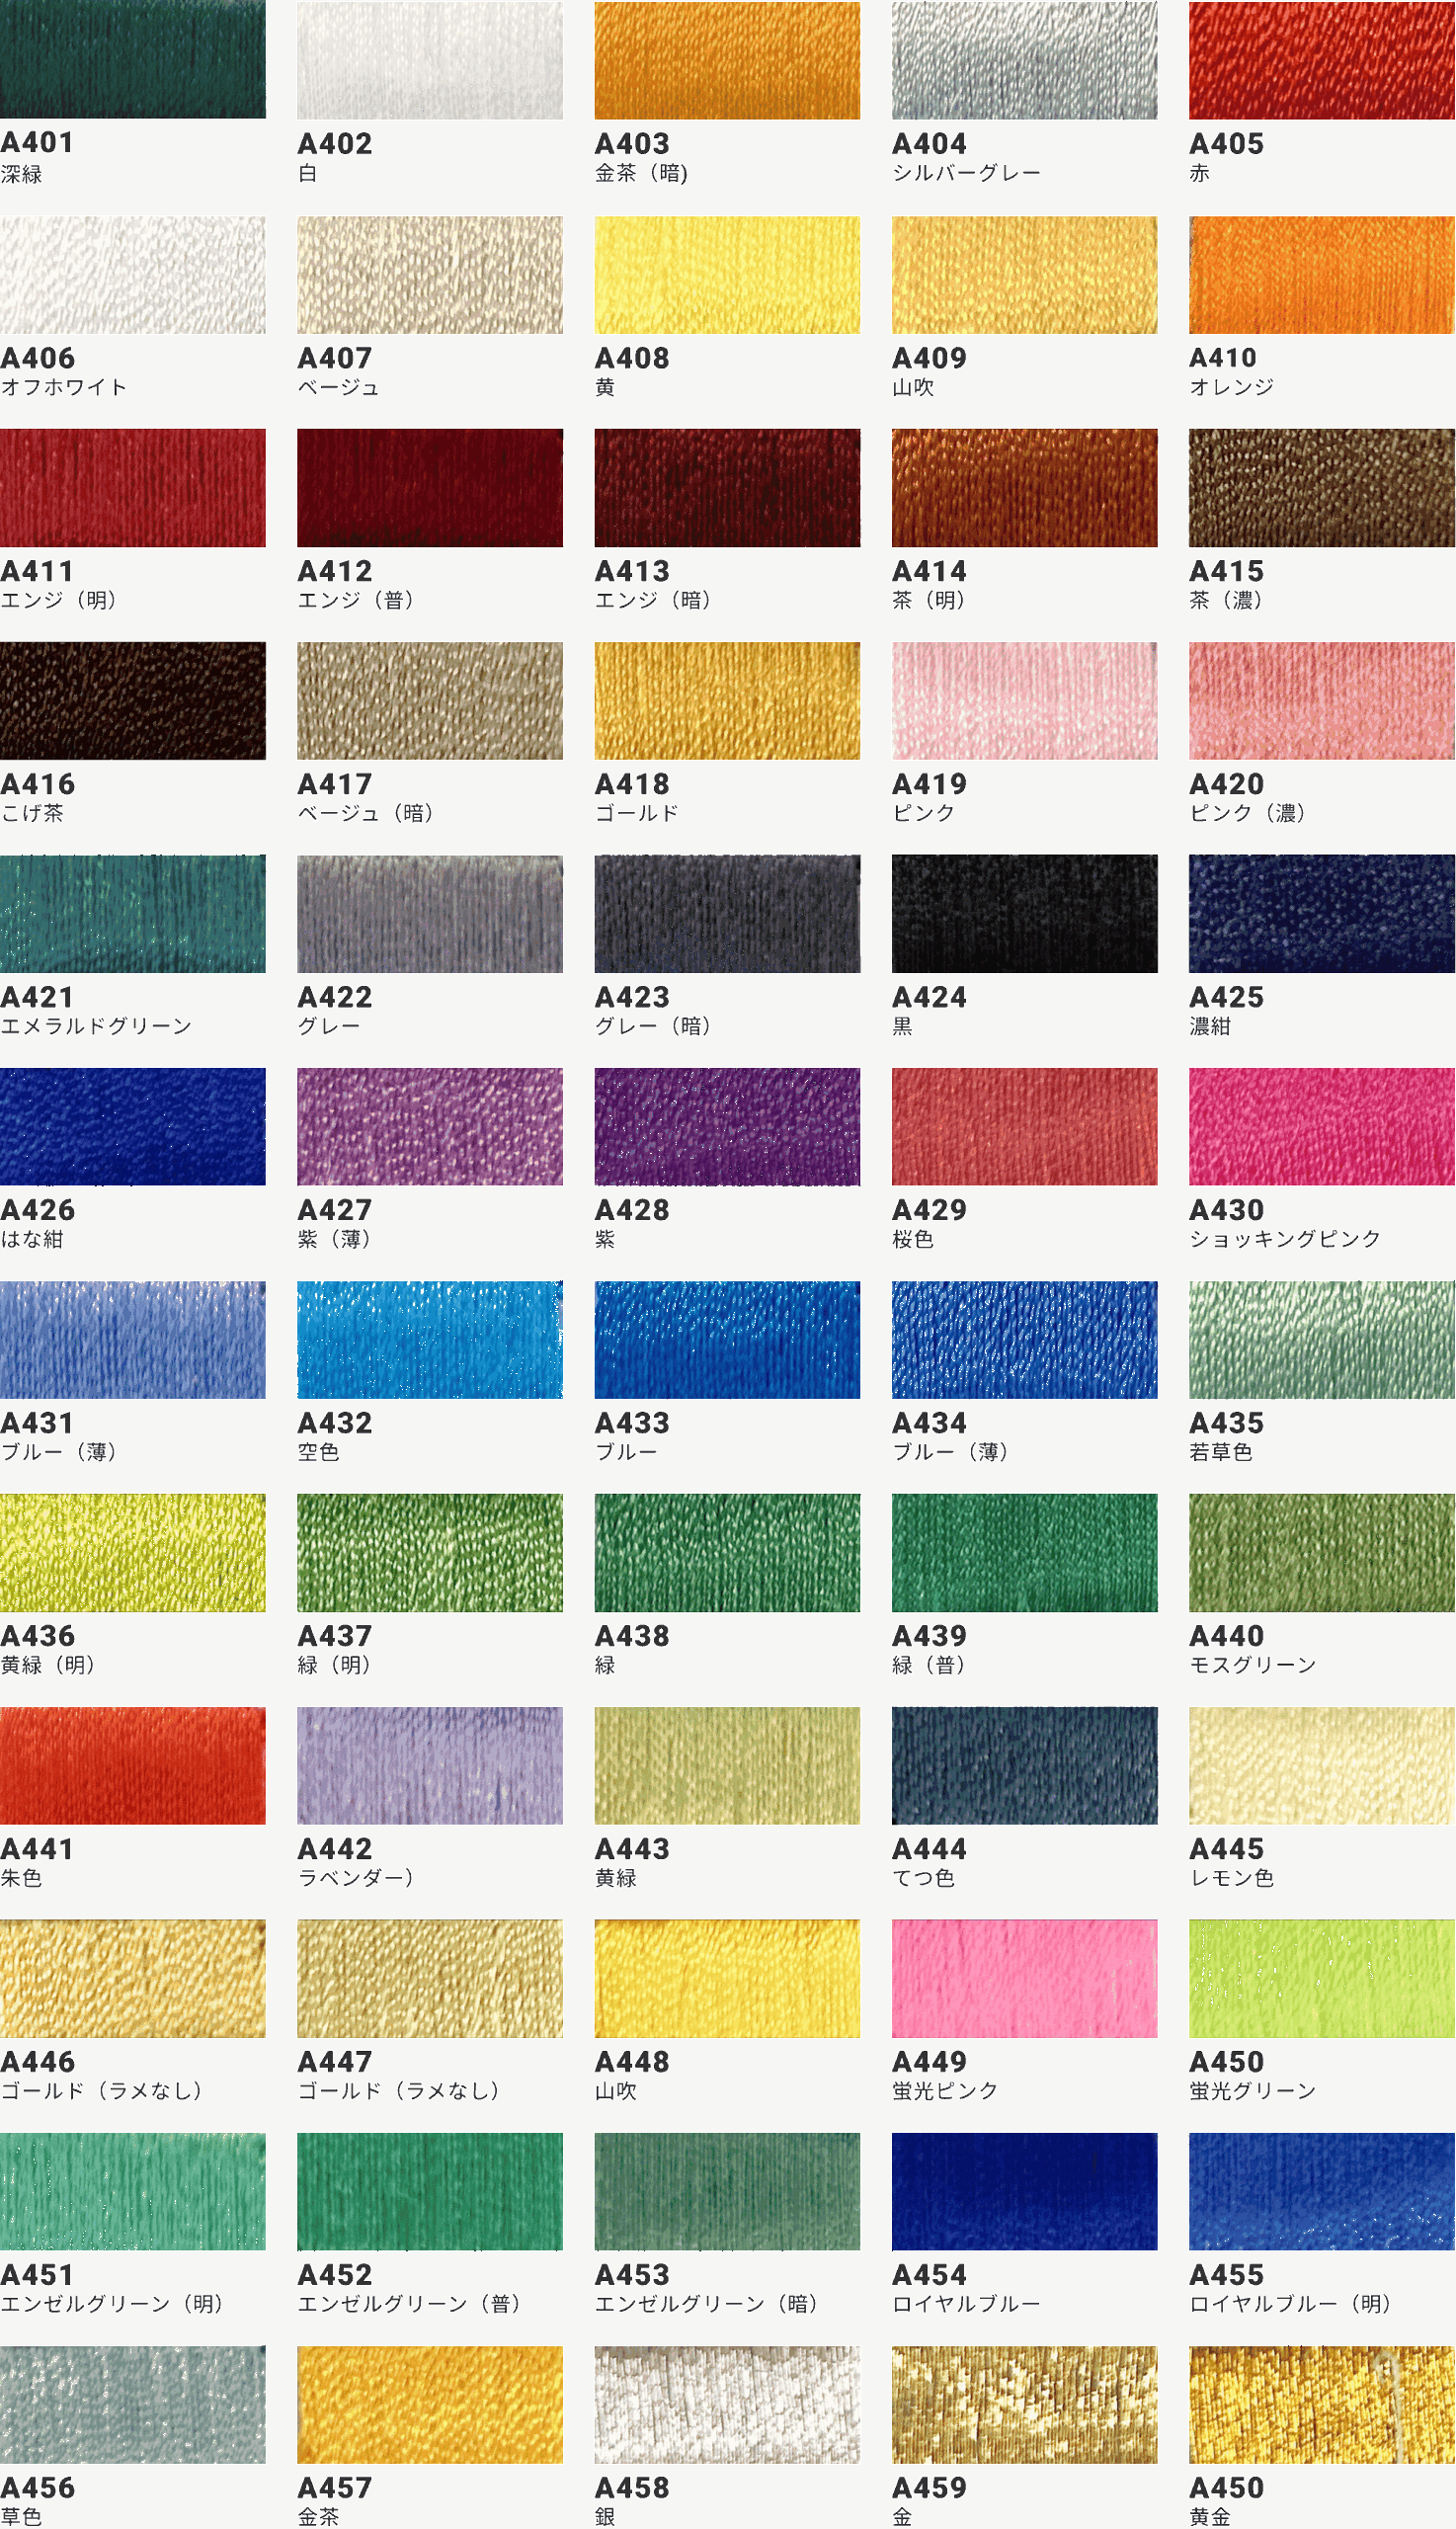This screenshot has width=1456, height=2529.
Task: Choose the A410 orange thread swatch
Action: (1321, 275)
